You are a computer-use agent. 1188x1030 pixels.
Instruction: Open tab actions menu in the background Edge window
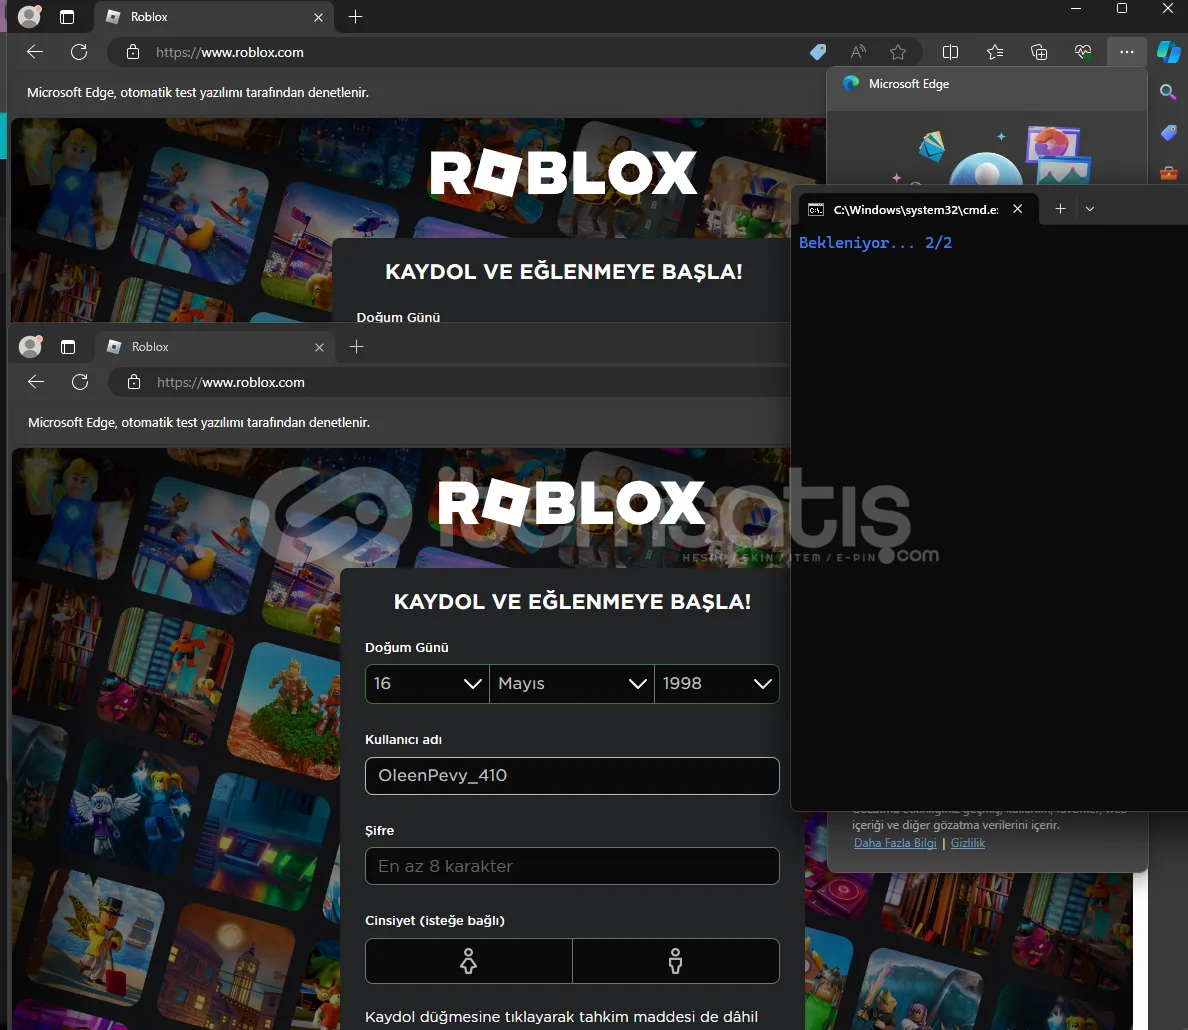click(x=67, y=17)
